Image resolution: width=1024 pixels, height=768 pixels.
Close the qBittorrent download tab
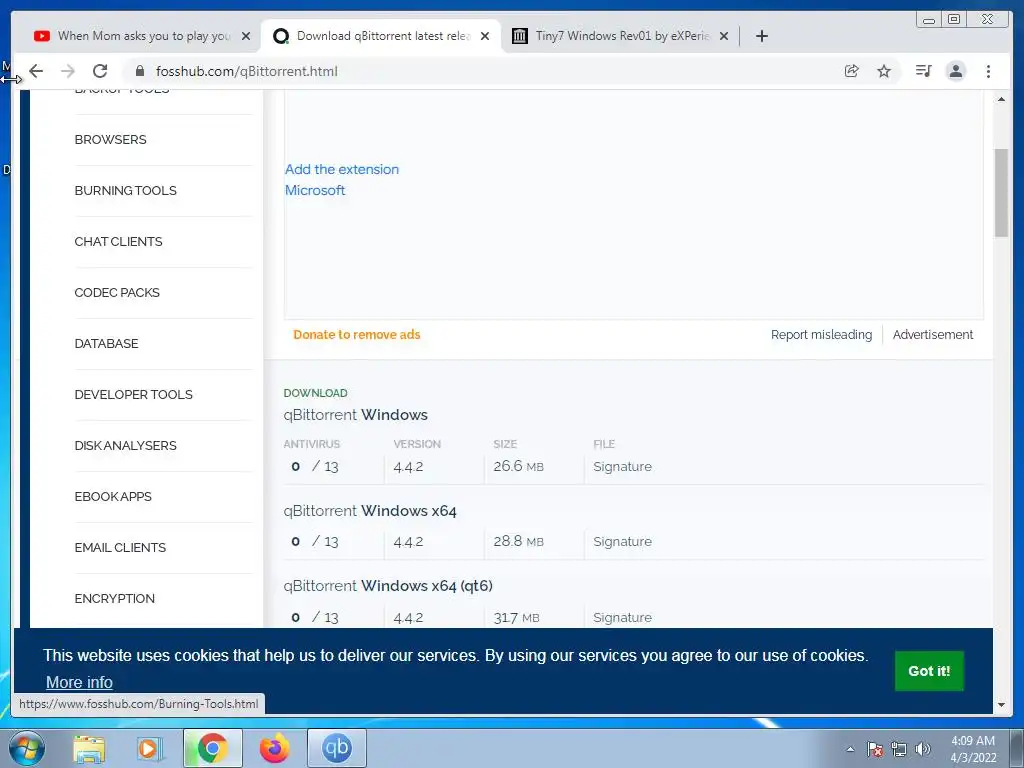[x=485, y=36]
